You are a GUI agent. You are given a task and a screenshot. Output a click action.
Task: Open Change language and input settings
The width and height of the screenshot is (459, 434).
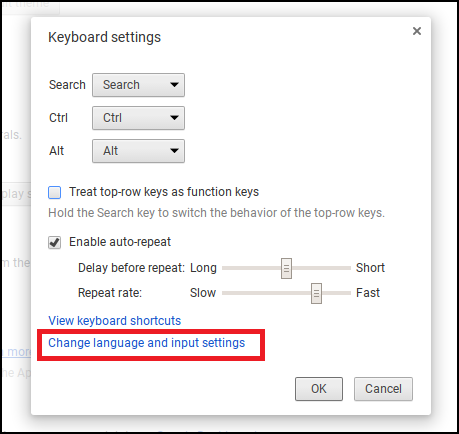click(x=147, y=343)
